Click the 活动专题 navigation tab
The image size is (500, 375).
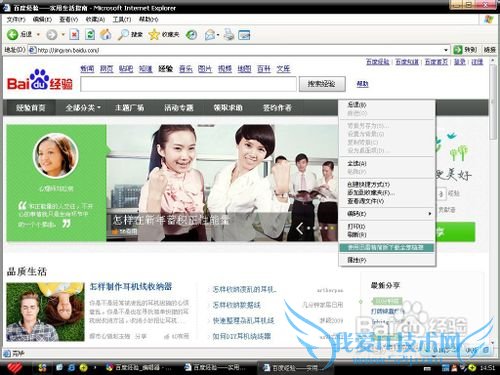tap(179, 108)
